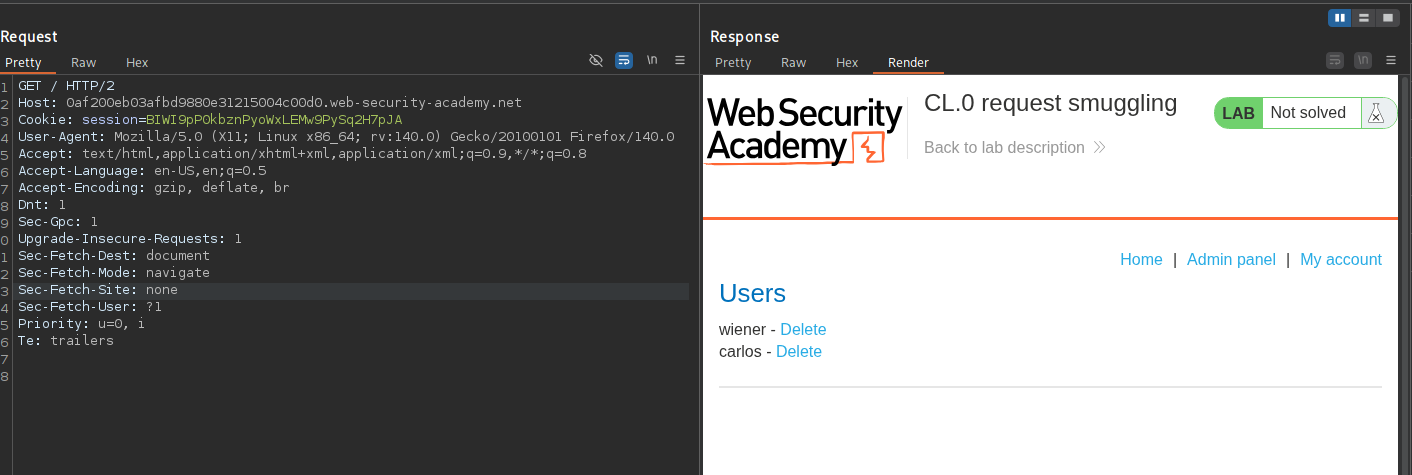Viewport: 1412px width, 475px height.
Task: Select top-bottom stacked layout icon
Action: (x=1364, y=18)
